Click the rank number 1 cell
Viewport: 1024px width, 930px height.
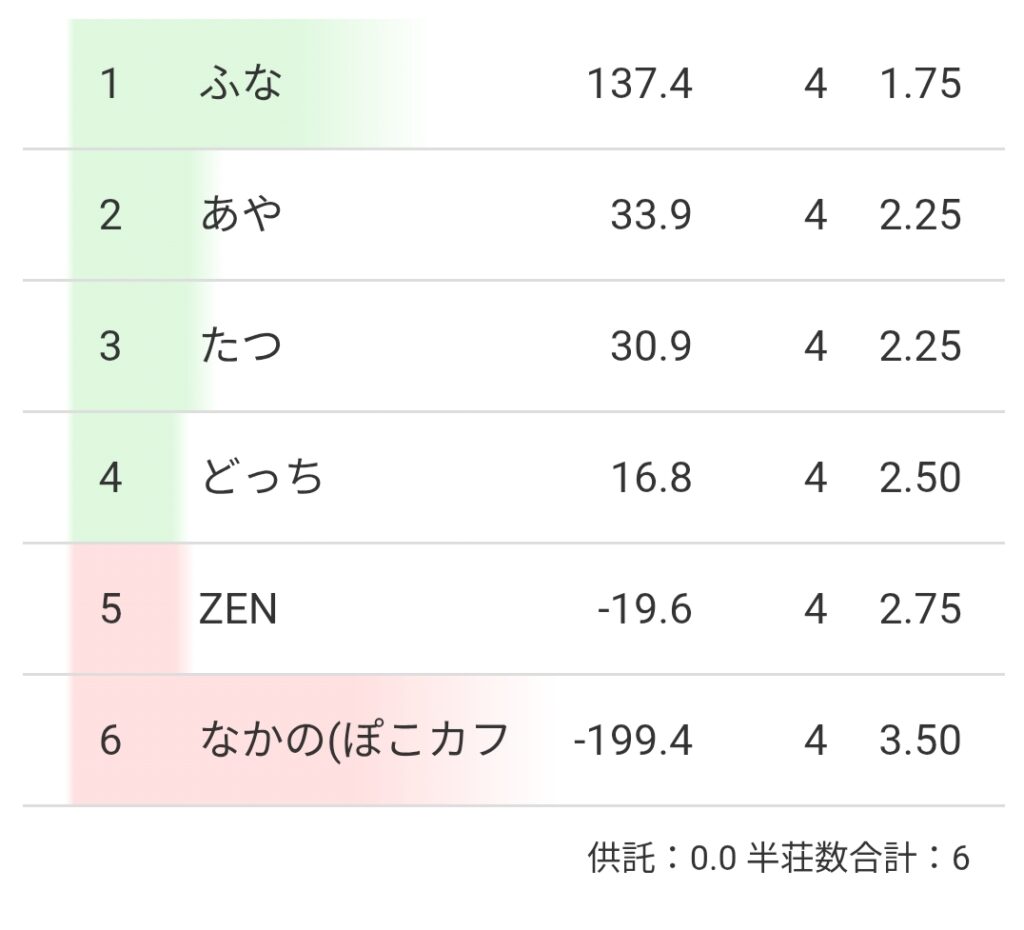coord(110,84)
